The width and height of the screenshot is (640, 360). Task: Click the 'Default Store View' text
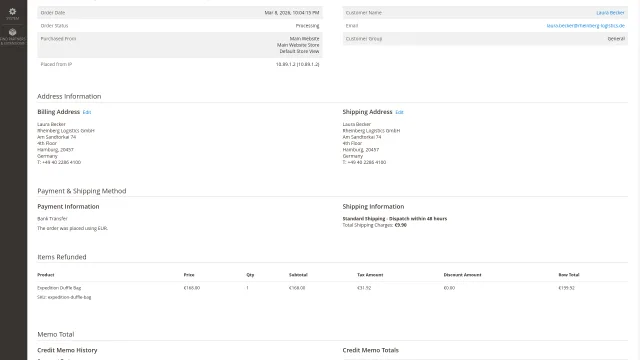tap(299, 51)
